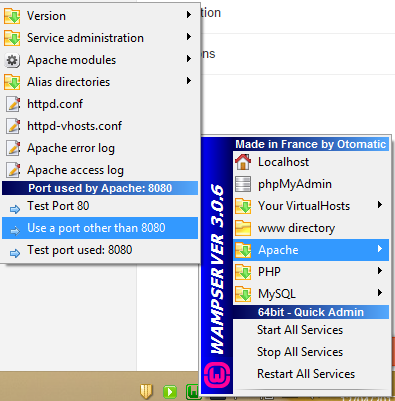Click the PHP folder icon

click(243, 272)
